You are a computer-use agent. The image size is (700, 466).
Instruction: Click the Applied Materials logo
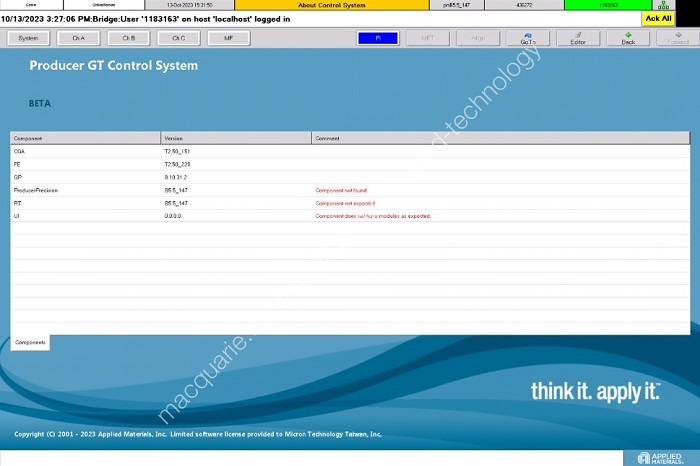tap(660, 457)
